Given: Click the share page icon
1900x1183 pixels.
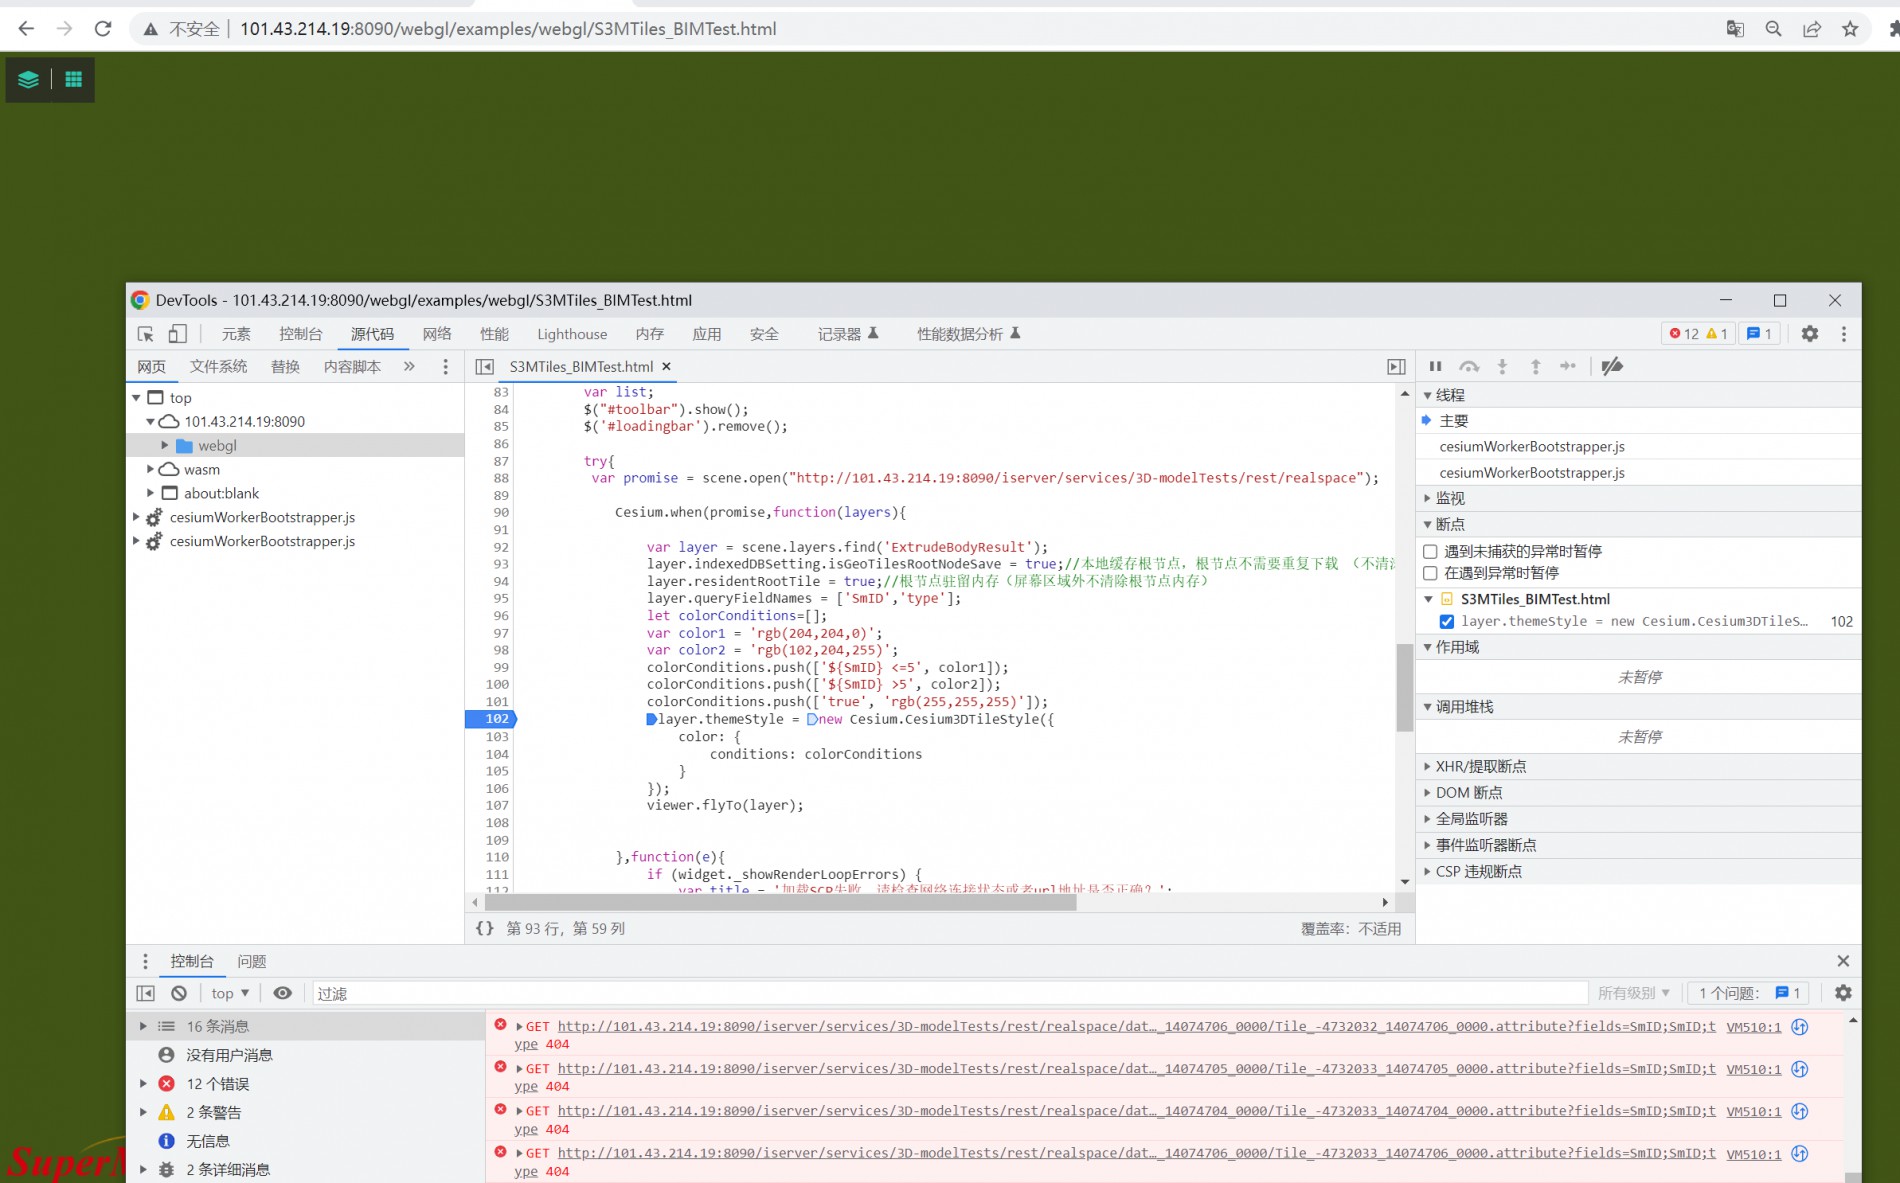Looking at the screenshot, I should pyautogui.click(x=1811, y=29).
